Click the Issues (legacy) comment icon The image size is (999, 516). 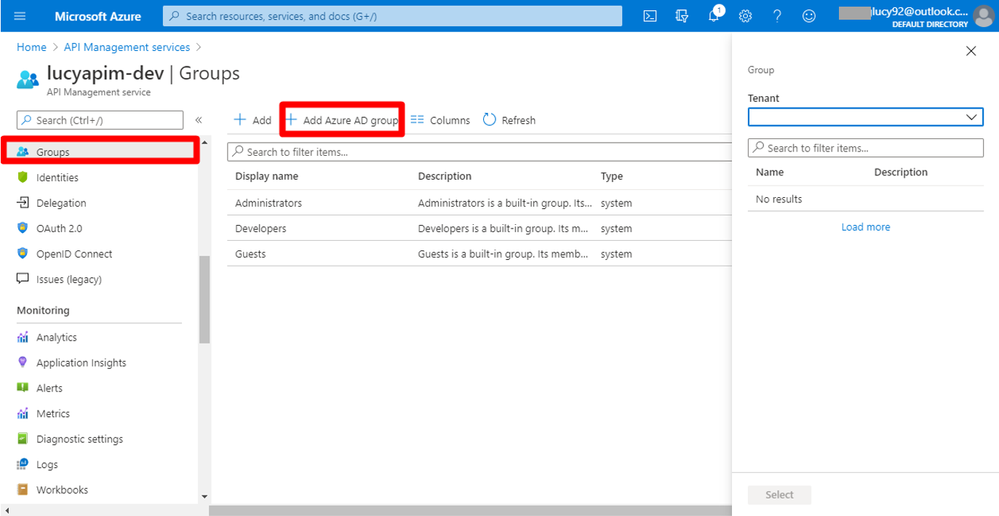(x=23, y=279)
